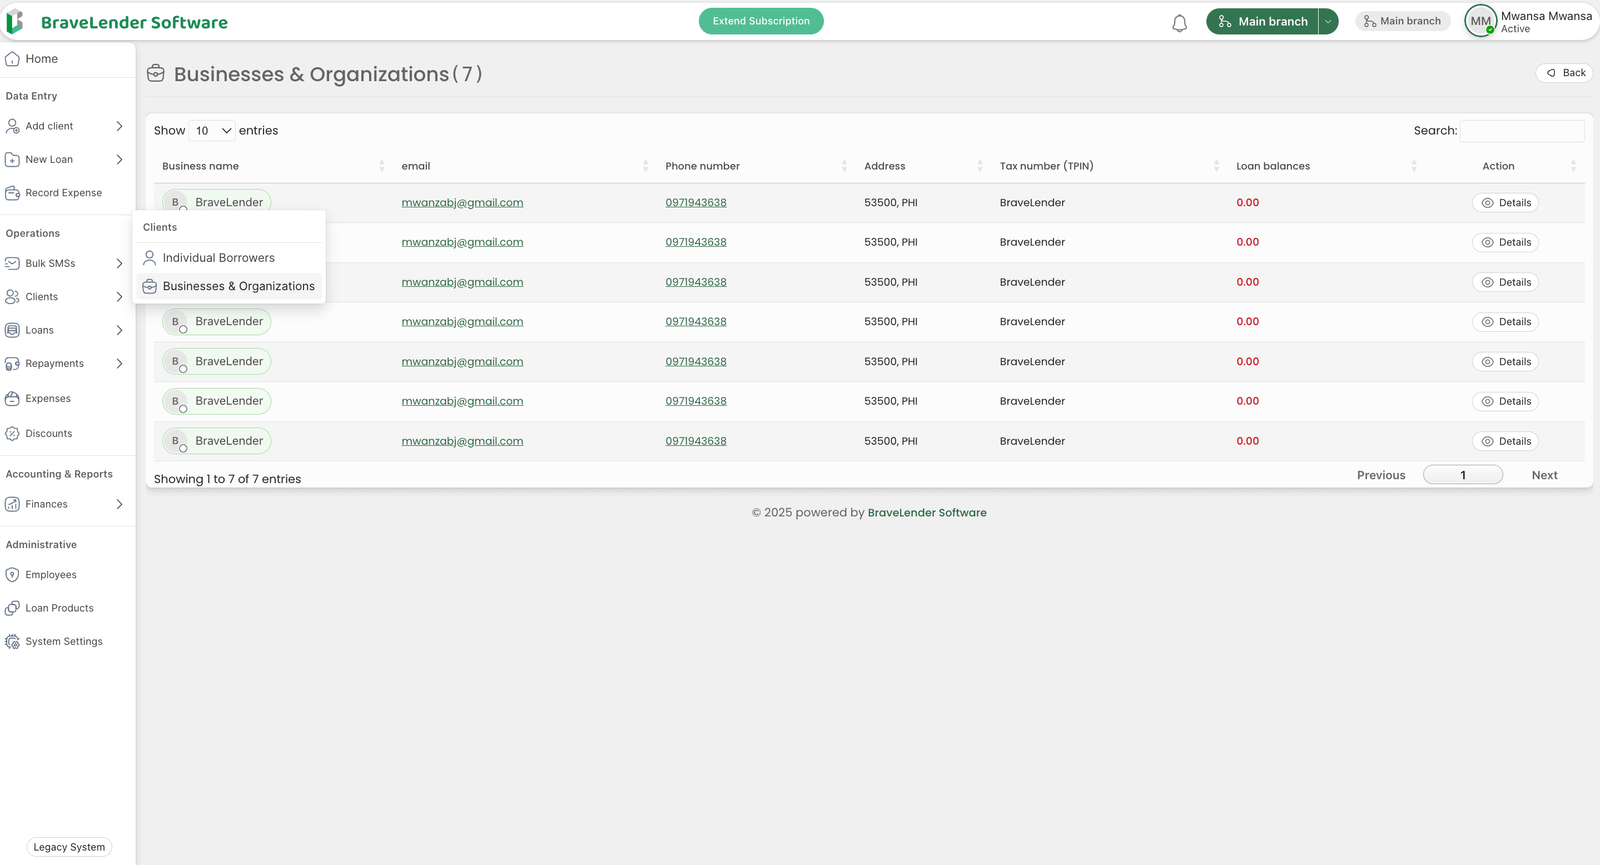The width and height of the screenshot is (1600, 865).
Task: Sort table by Phone number column
Action: click(x=844, y=166)
